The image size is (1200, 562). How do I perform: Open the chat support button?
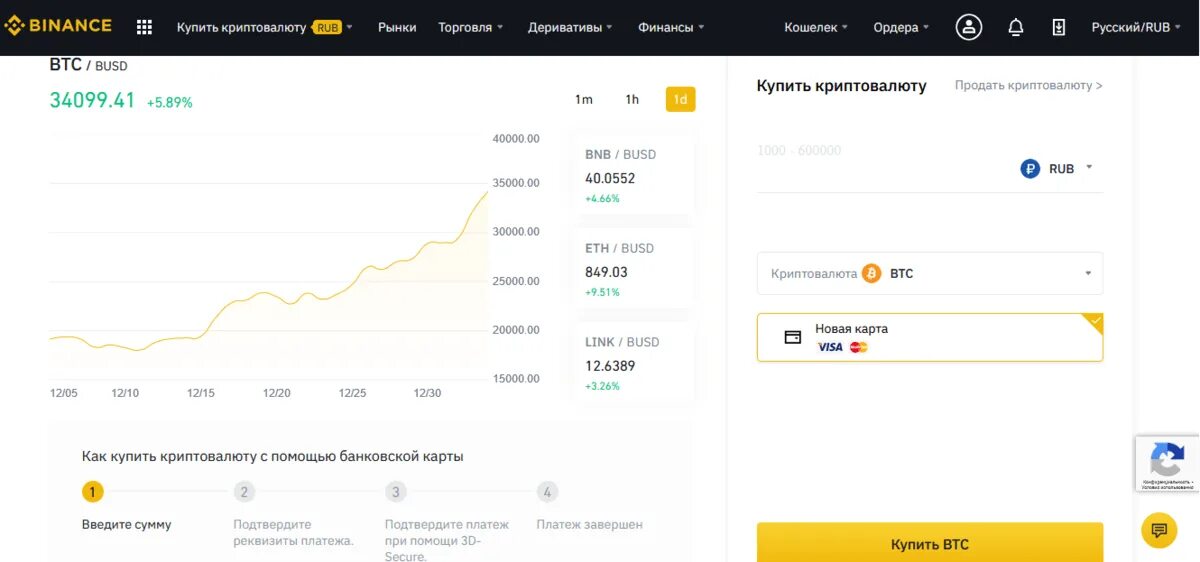(1159, 529)
